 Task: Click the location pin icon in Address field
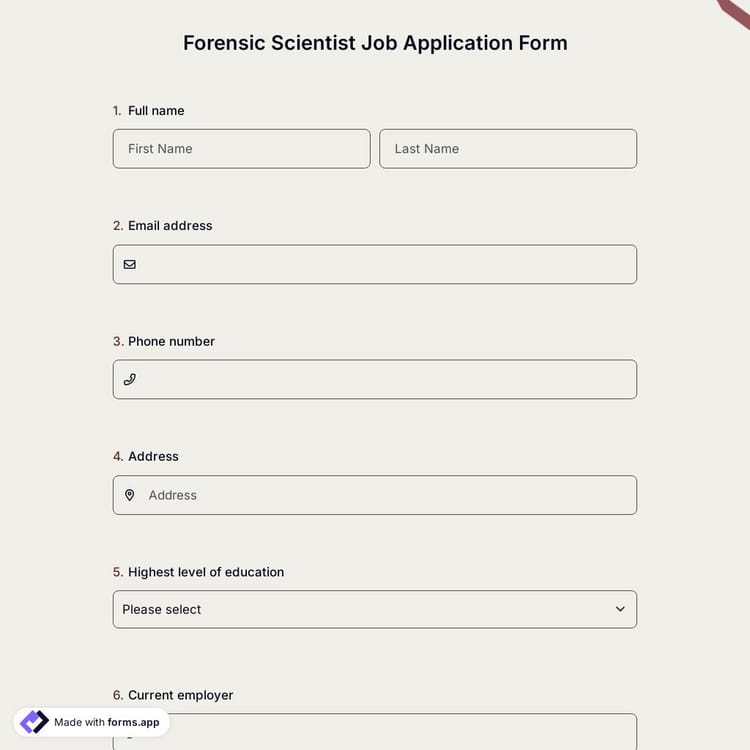click(130, 495)
